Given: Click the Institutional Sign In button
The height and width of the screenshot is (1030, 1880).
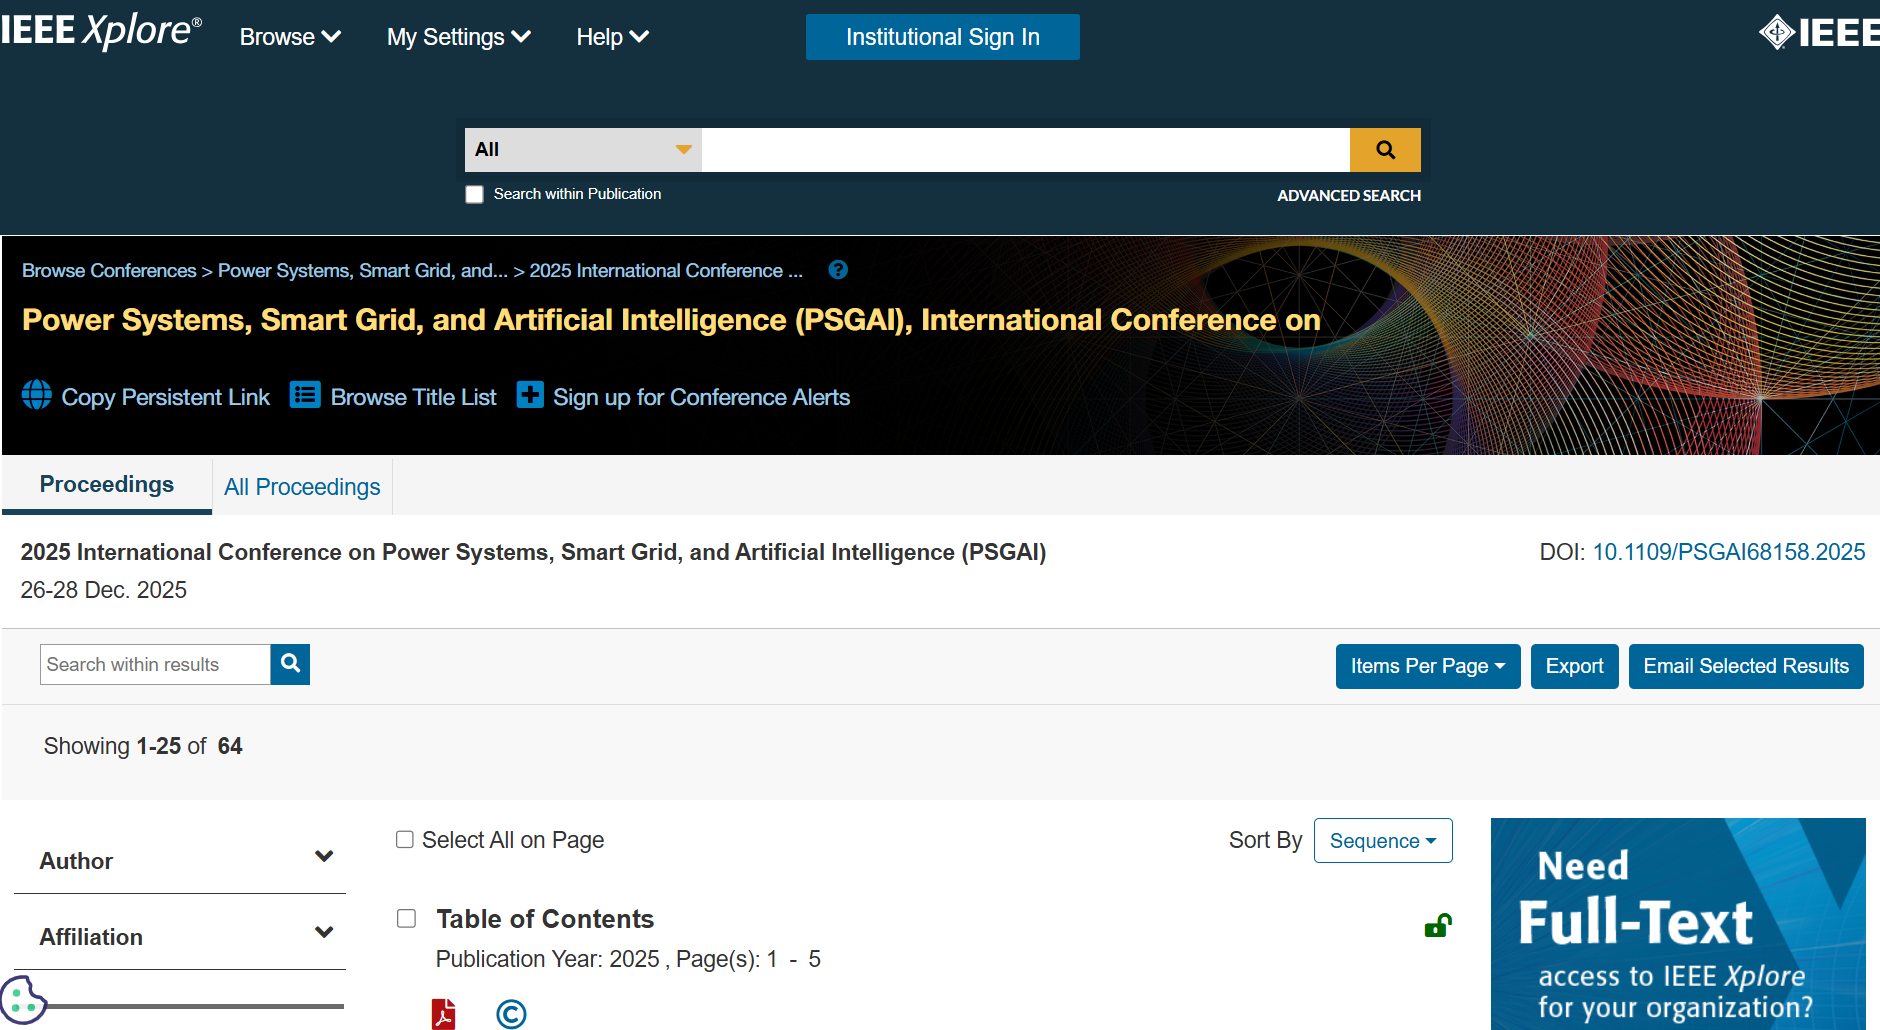Looking at the screenshot, I should pos(942,37).
